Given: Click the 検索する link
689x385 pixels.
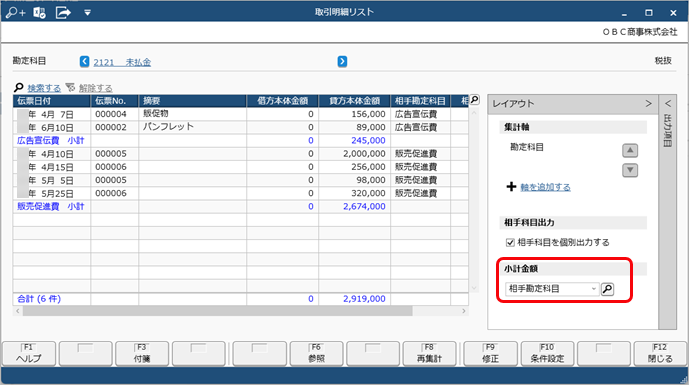Looking at the screenshot, I should tap(44, 88).
